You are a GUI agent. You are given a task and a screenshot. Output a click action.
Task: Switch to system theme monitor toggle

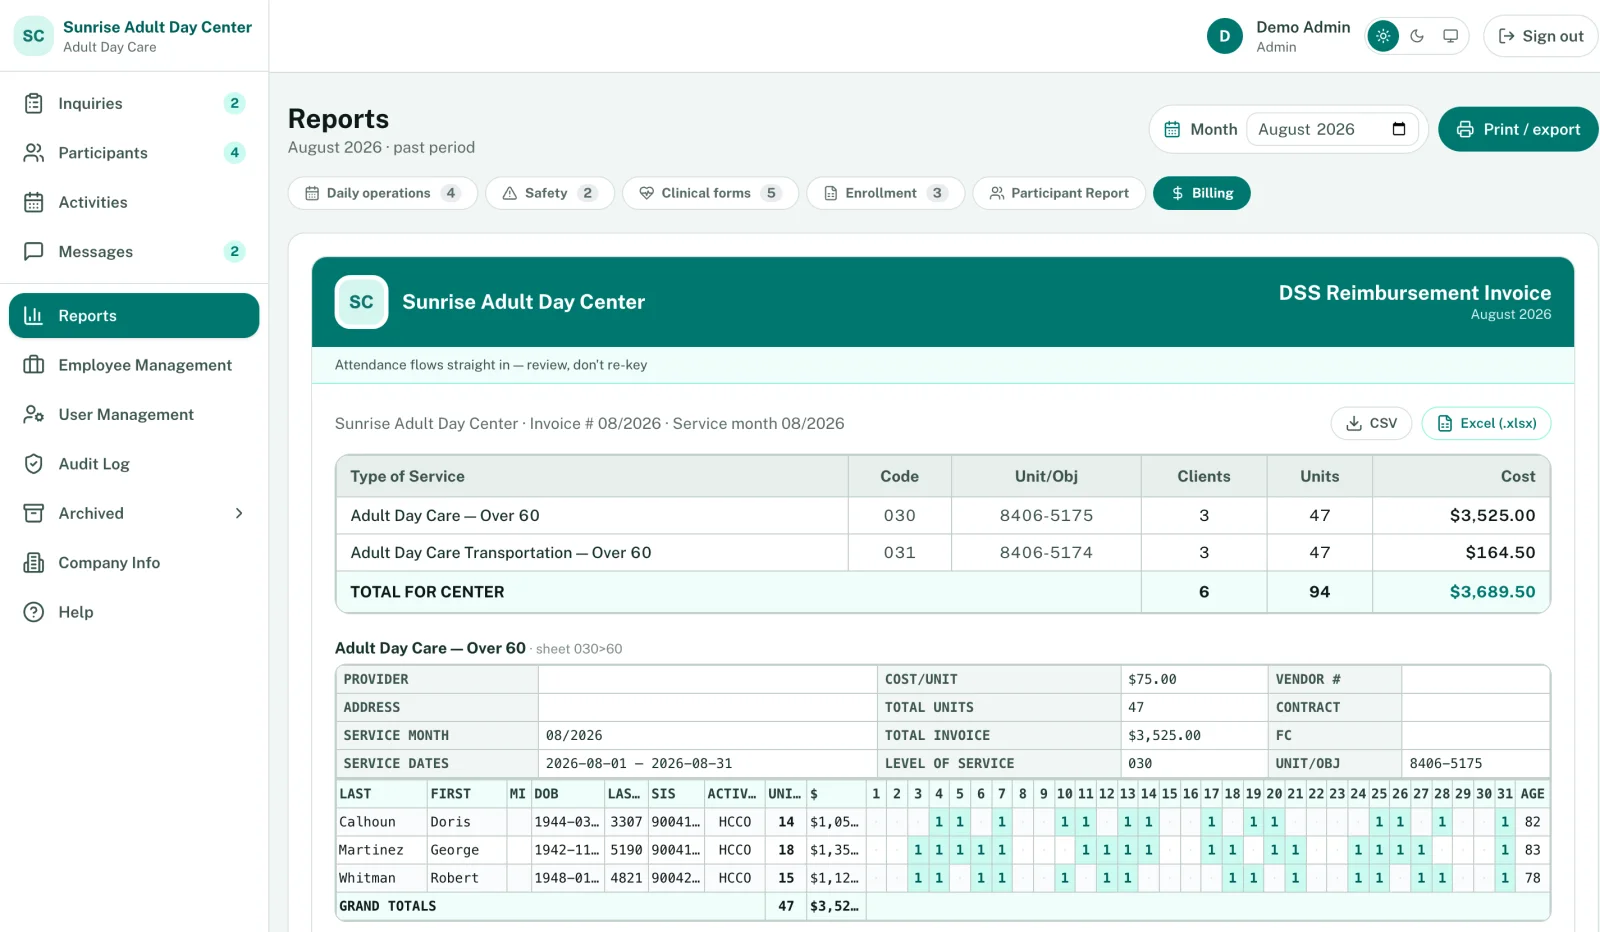tap(1450, 36)
